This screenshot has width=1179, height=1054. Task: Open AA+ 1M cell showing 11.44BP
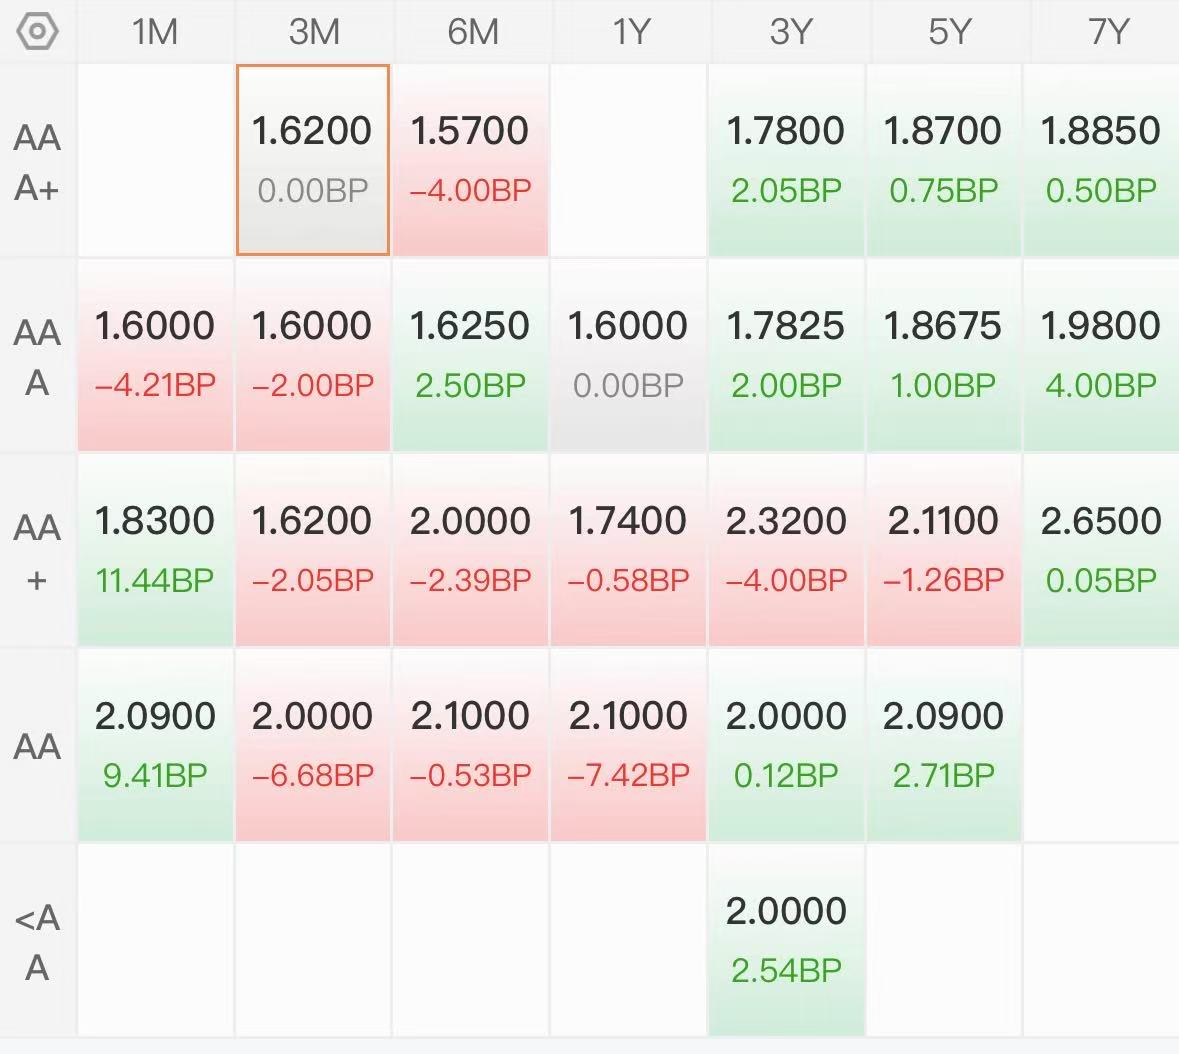pos(155,550)
